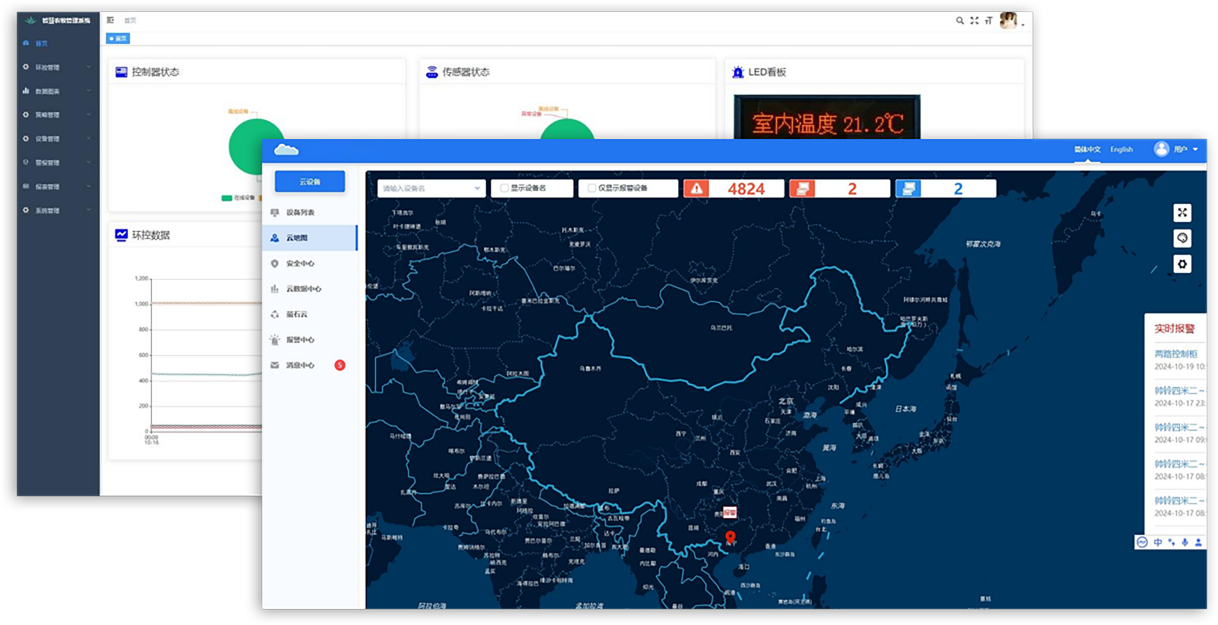Open the device name input dropdown

431,188
